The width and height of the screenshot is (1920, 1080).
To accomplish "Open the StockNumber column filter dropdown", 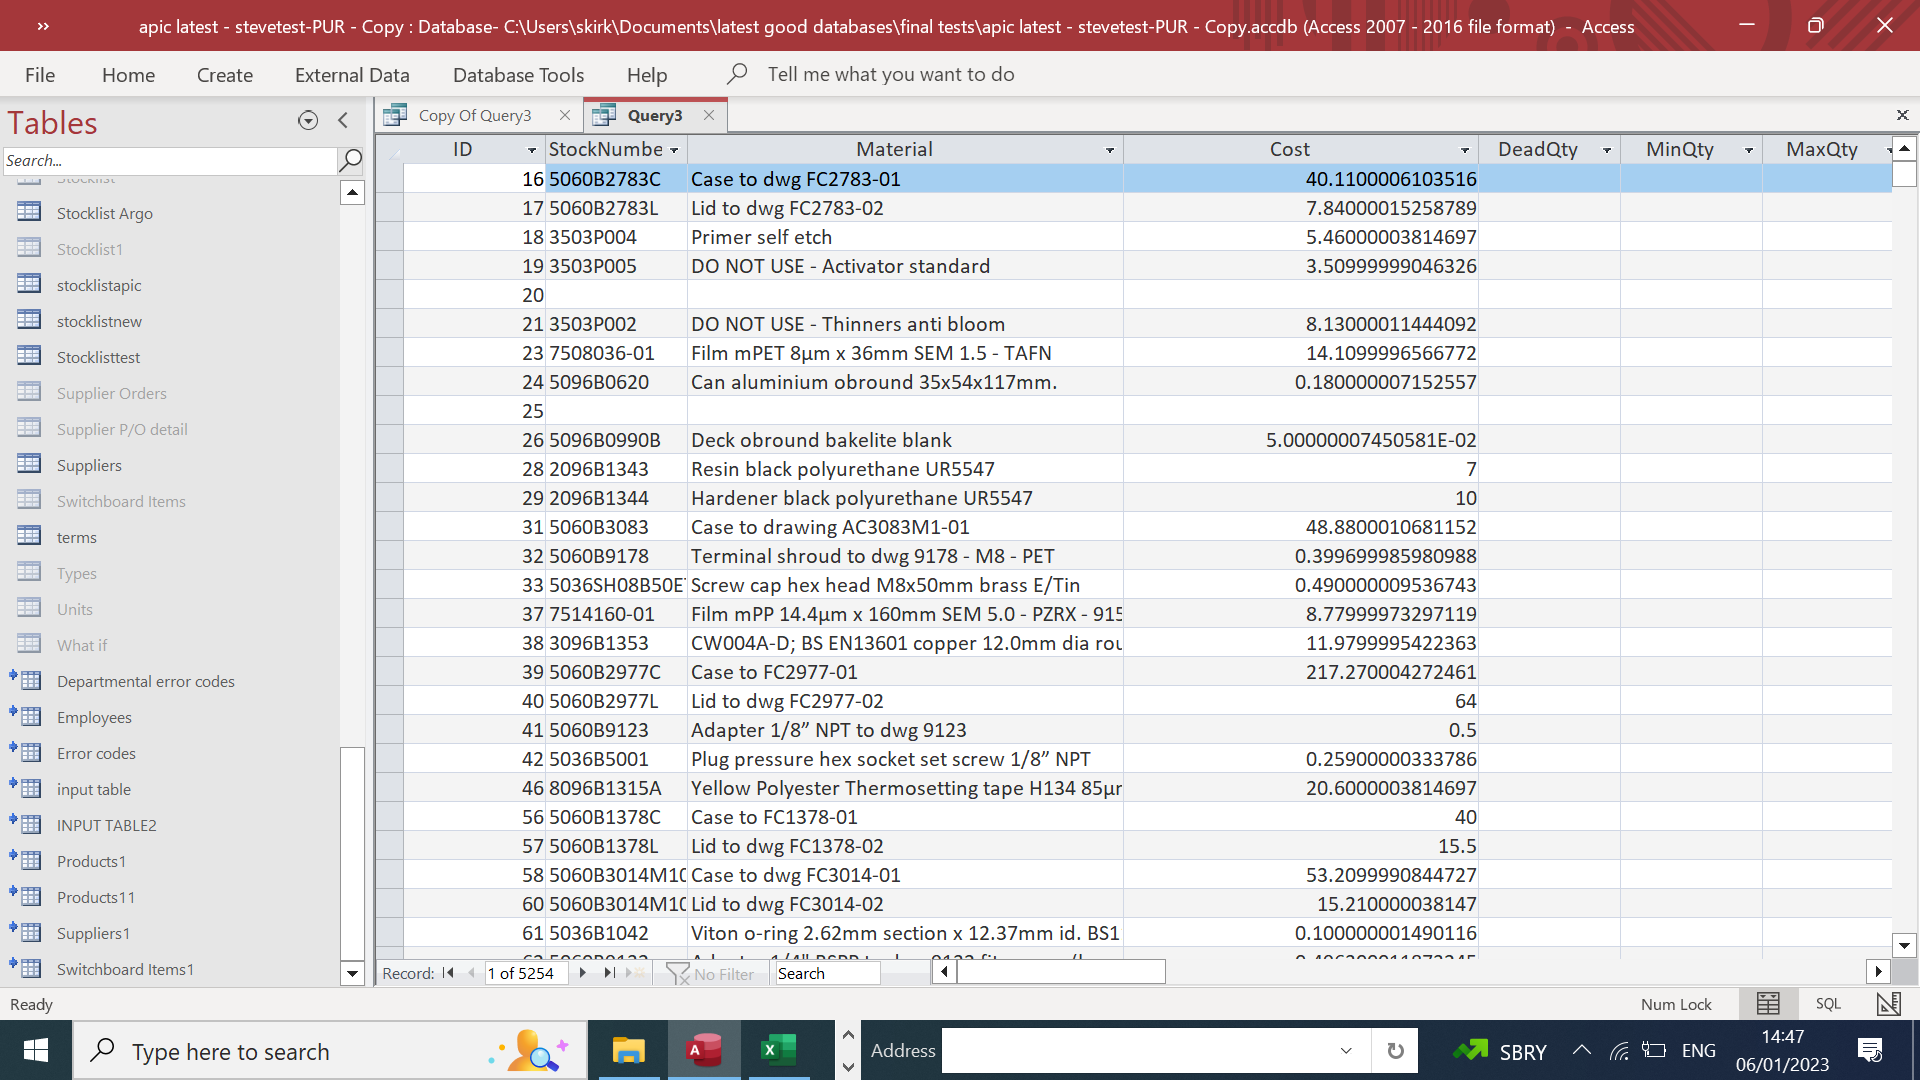I will [675, 150].
